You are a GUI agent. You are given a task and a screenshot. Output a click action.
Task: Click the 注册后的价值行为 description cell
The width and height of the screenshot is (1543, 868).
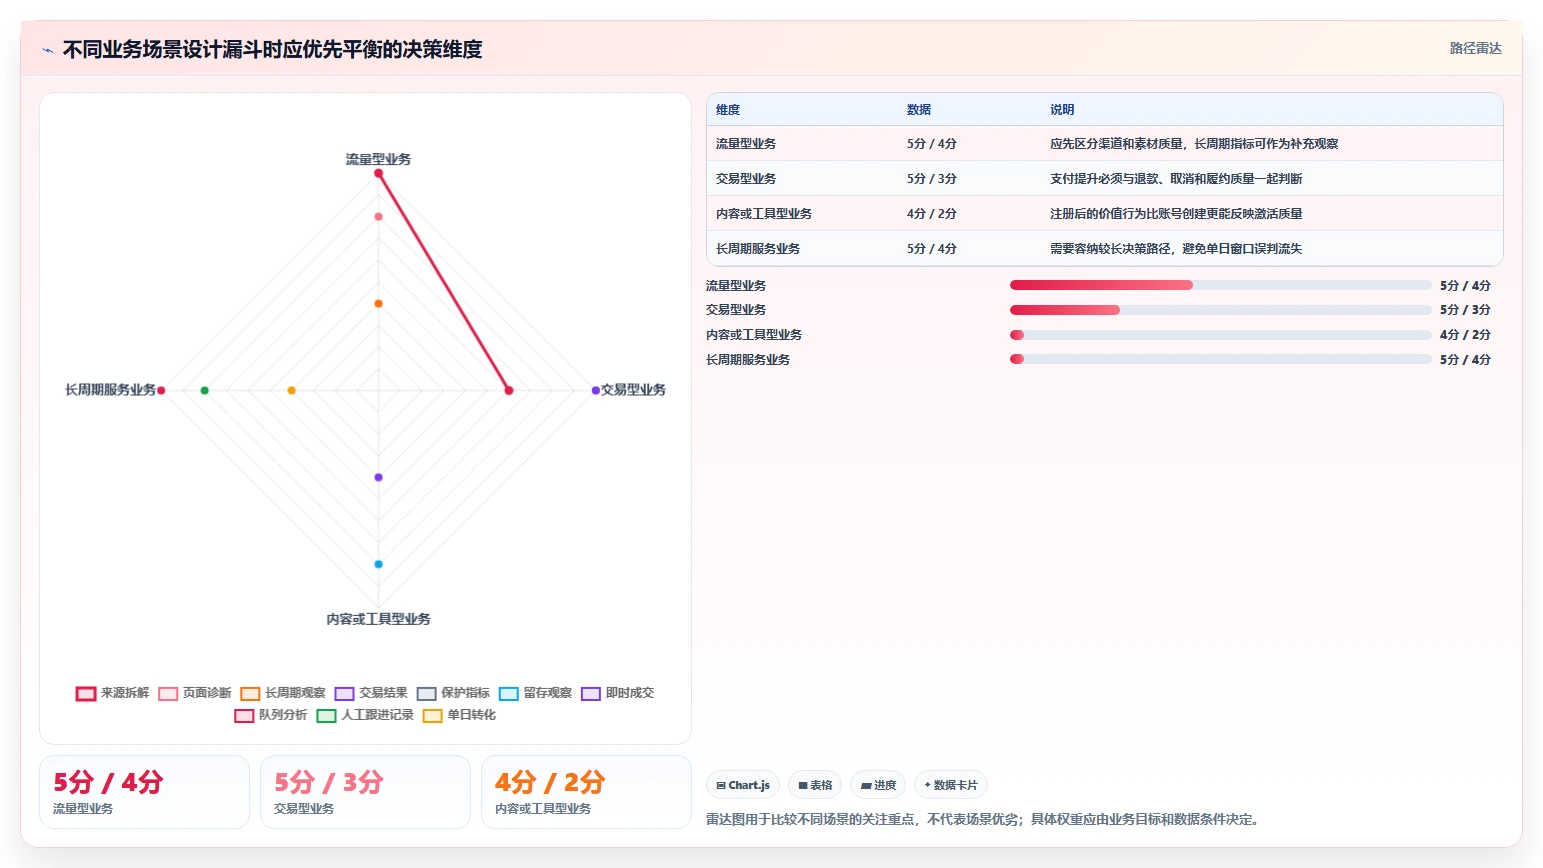click(1176, 214)
